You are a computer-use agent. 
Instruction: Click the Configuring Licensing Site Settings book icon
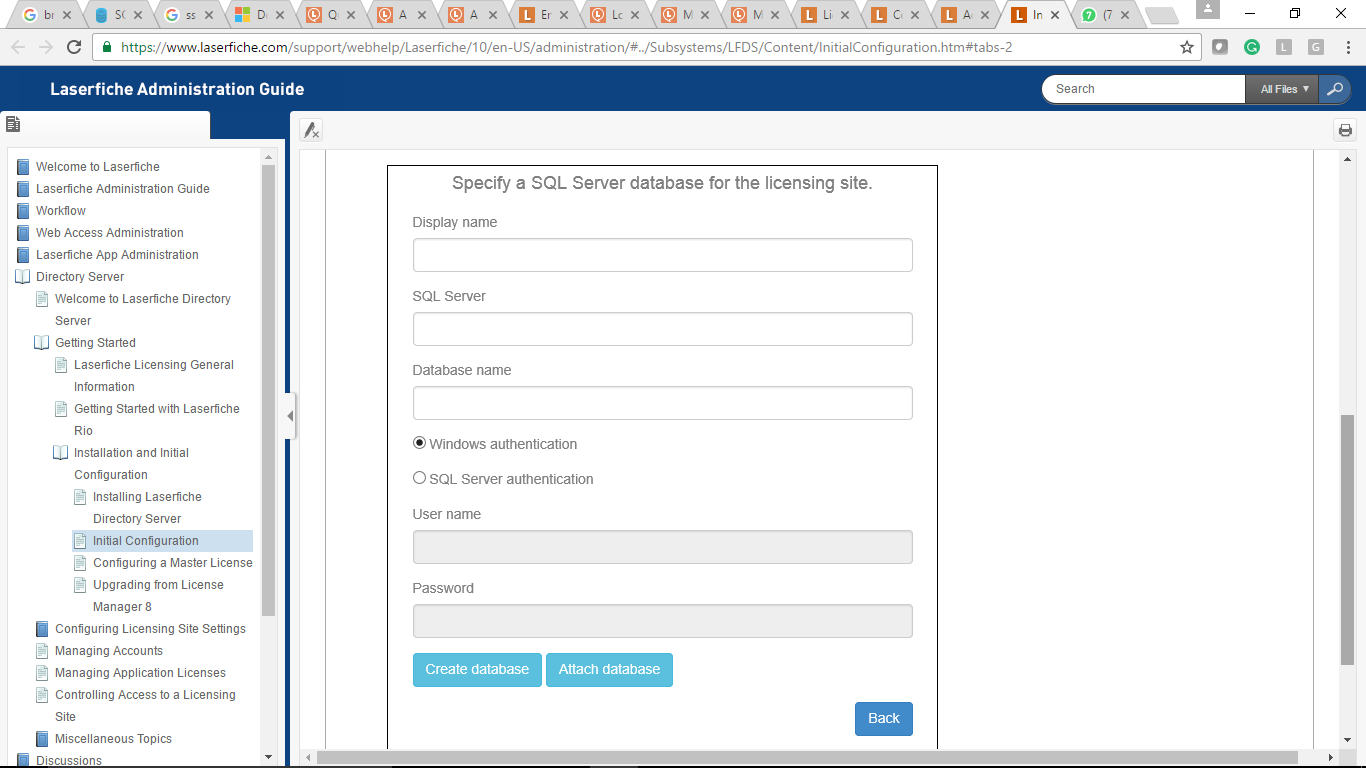click(x=42, y=629)
